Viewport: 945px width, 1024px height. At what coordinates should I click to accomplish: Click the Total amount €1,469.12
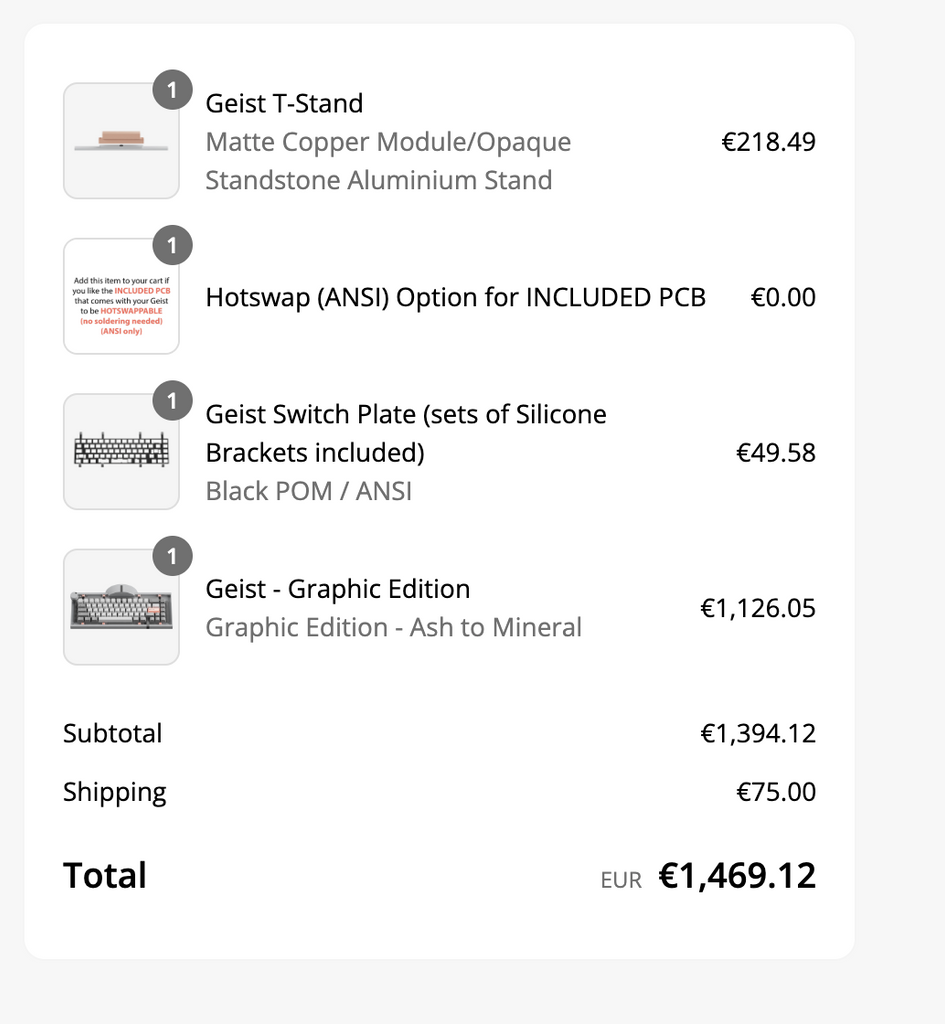[737, 875]
